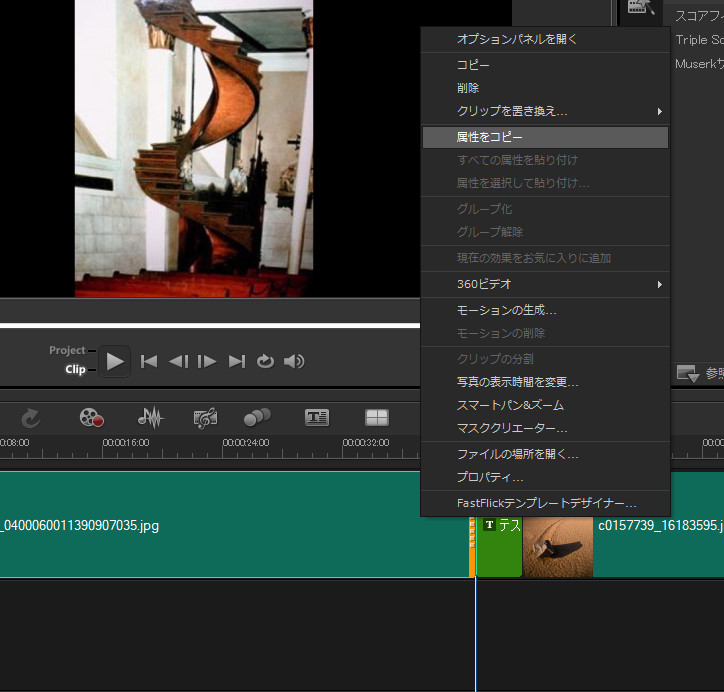Open the Sound Mixer waveform icon

[150, 418]
